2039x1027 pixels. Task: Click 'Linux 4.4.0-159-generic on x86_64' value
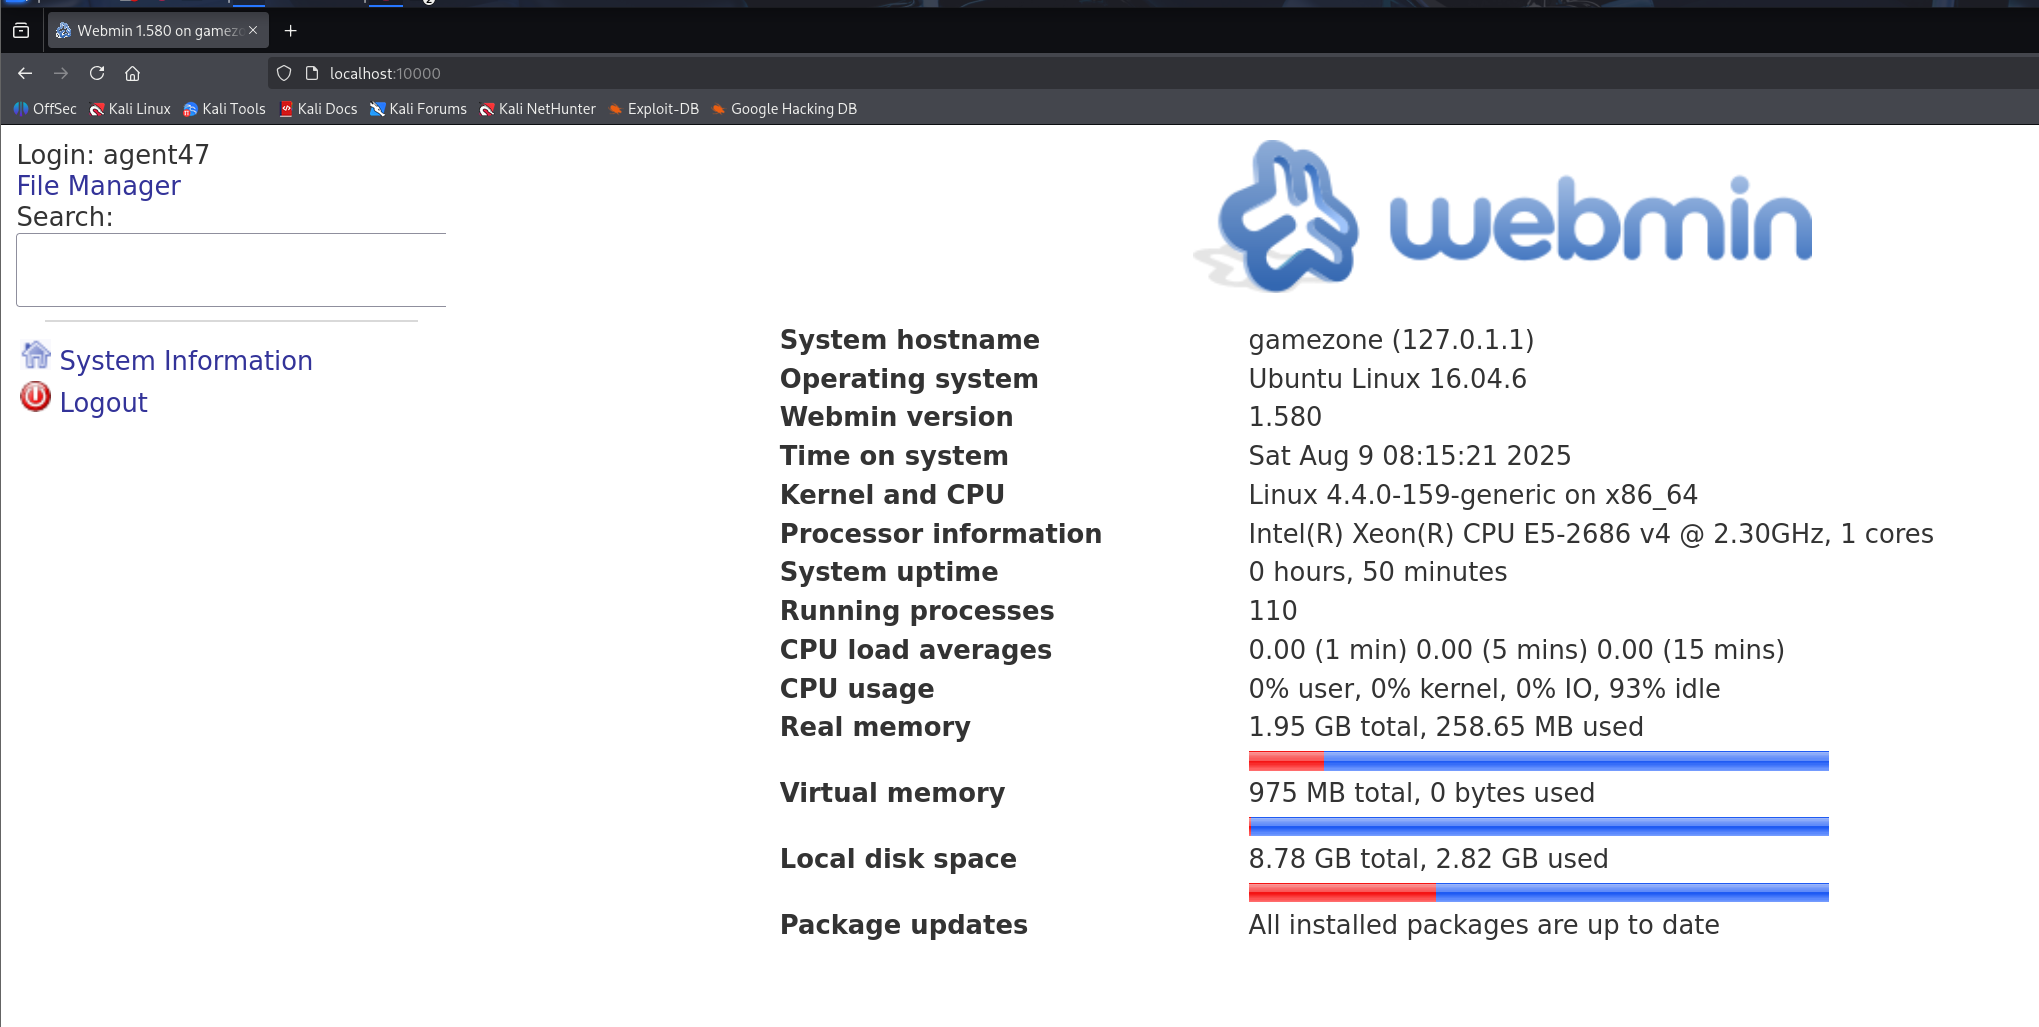point(1473,495)
